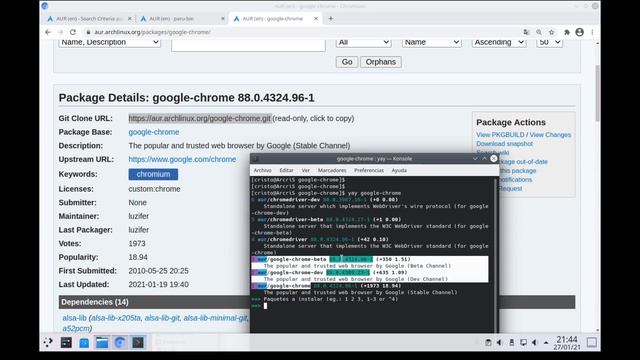
Task: Close the Search Criteria tab
Action: [130, 19]
